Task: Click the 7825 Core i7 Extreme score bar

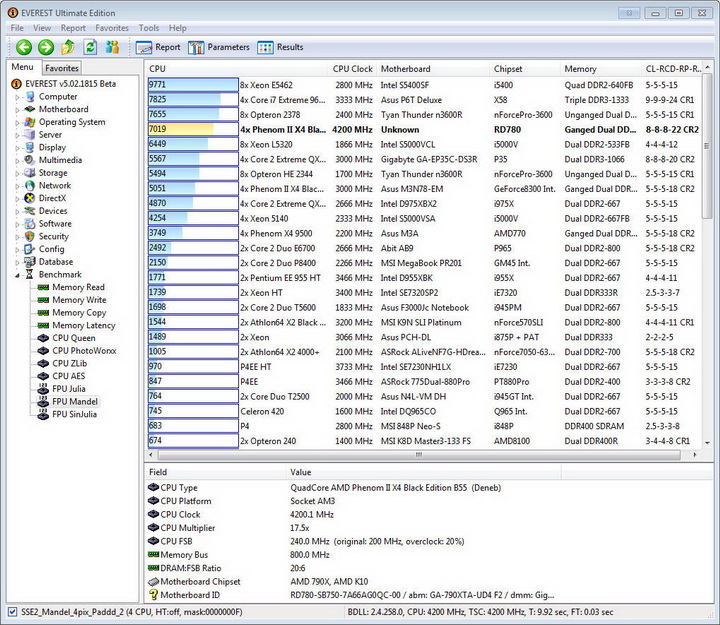Action: pos(193,100)
